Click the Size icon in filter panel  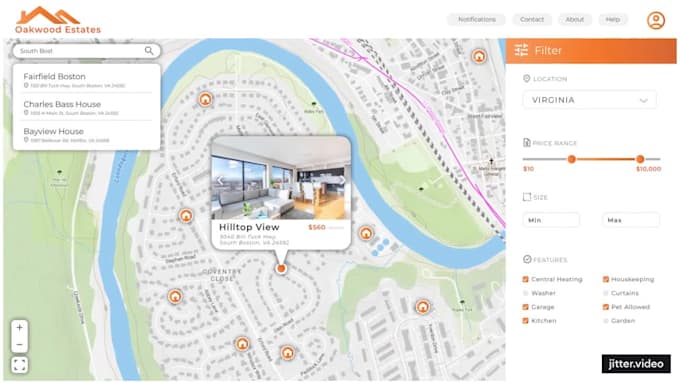526,197
